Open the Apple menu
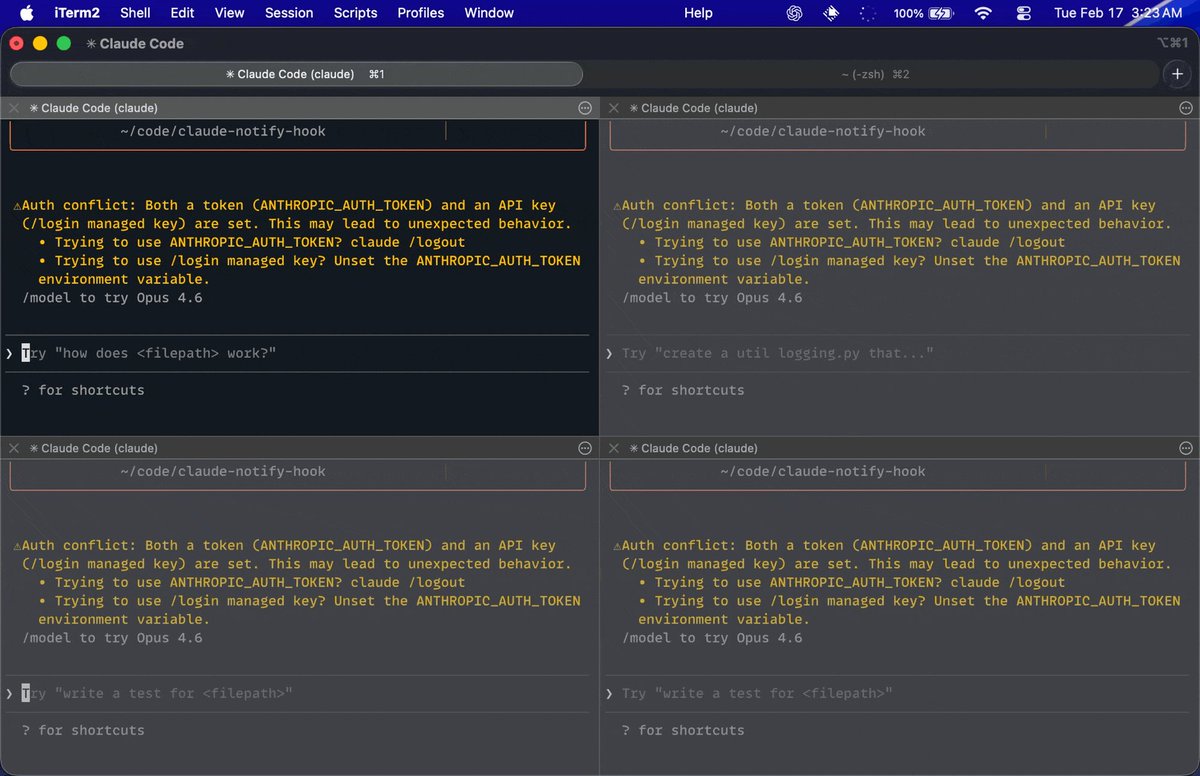The width and height of the screenshot is (1200, 776). click(27, 13)
